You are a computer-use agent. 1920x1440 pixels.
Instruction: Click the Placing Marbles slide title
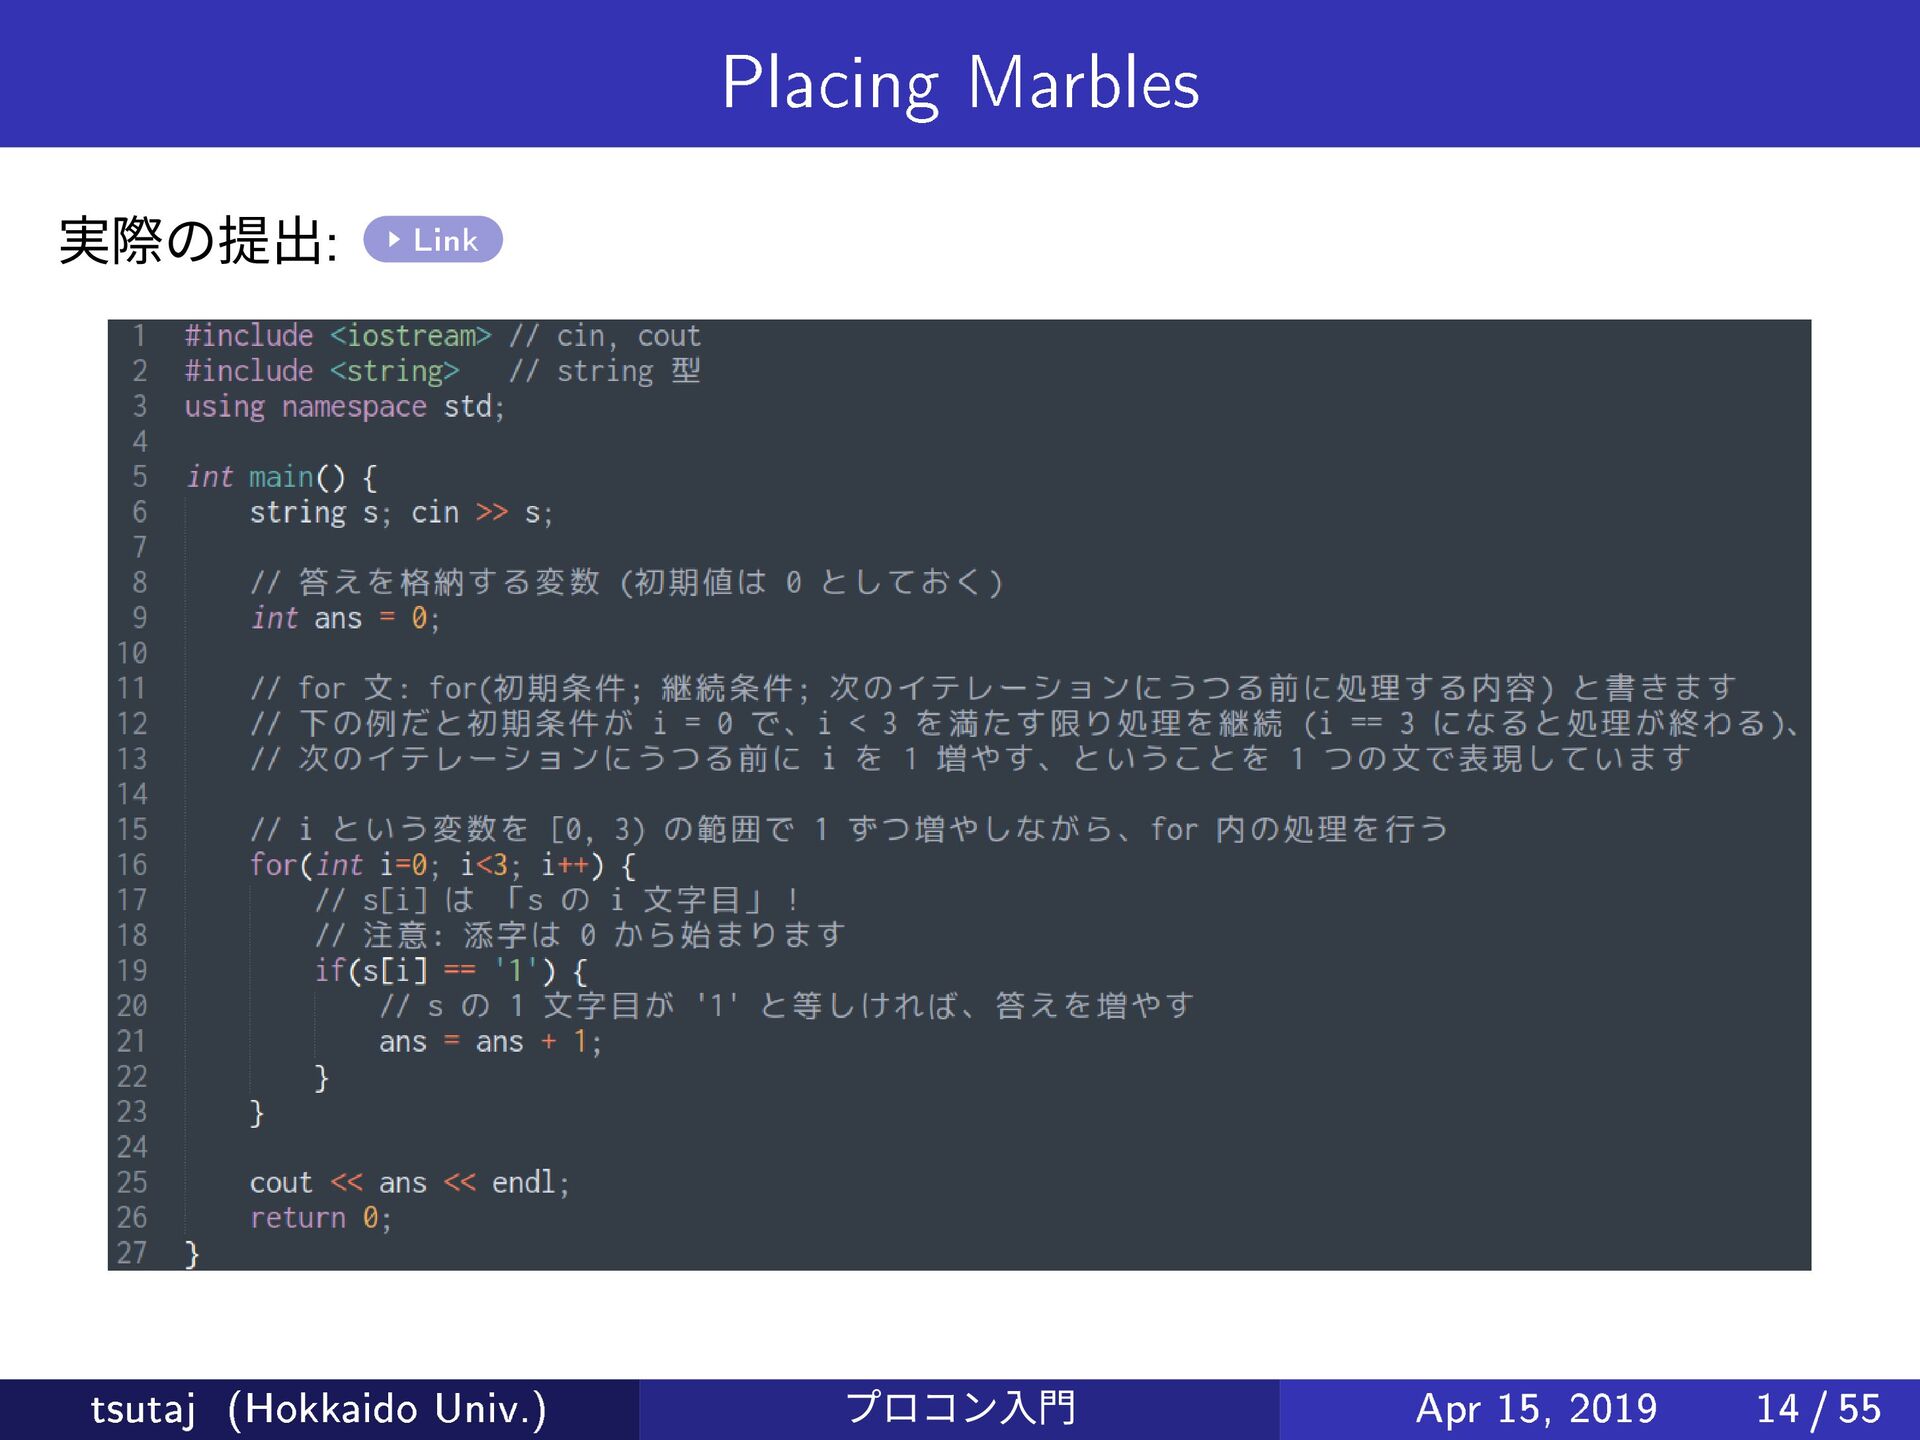[x=959, y=83]
